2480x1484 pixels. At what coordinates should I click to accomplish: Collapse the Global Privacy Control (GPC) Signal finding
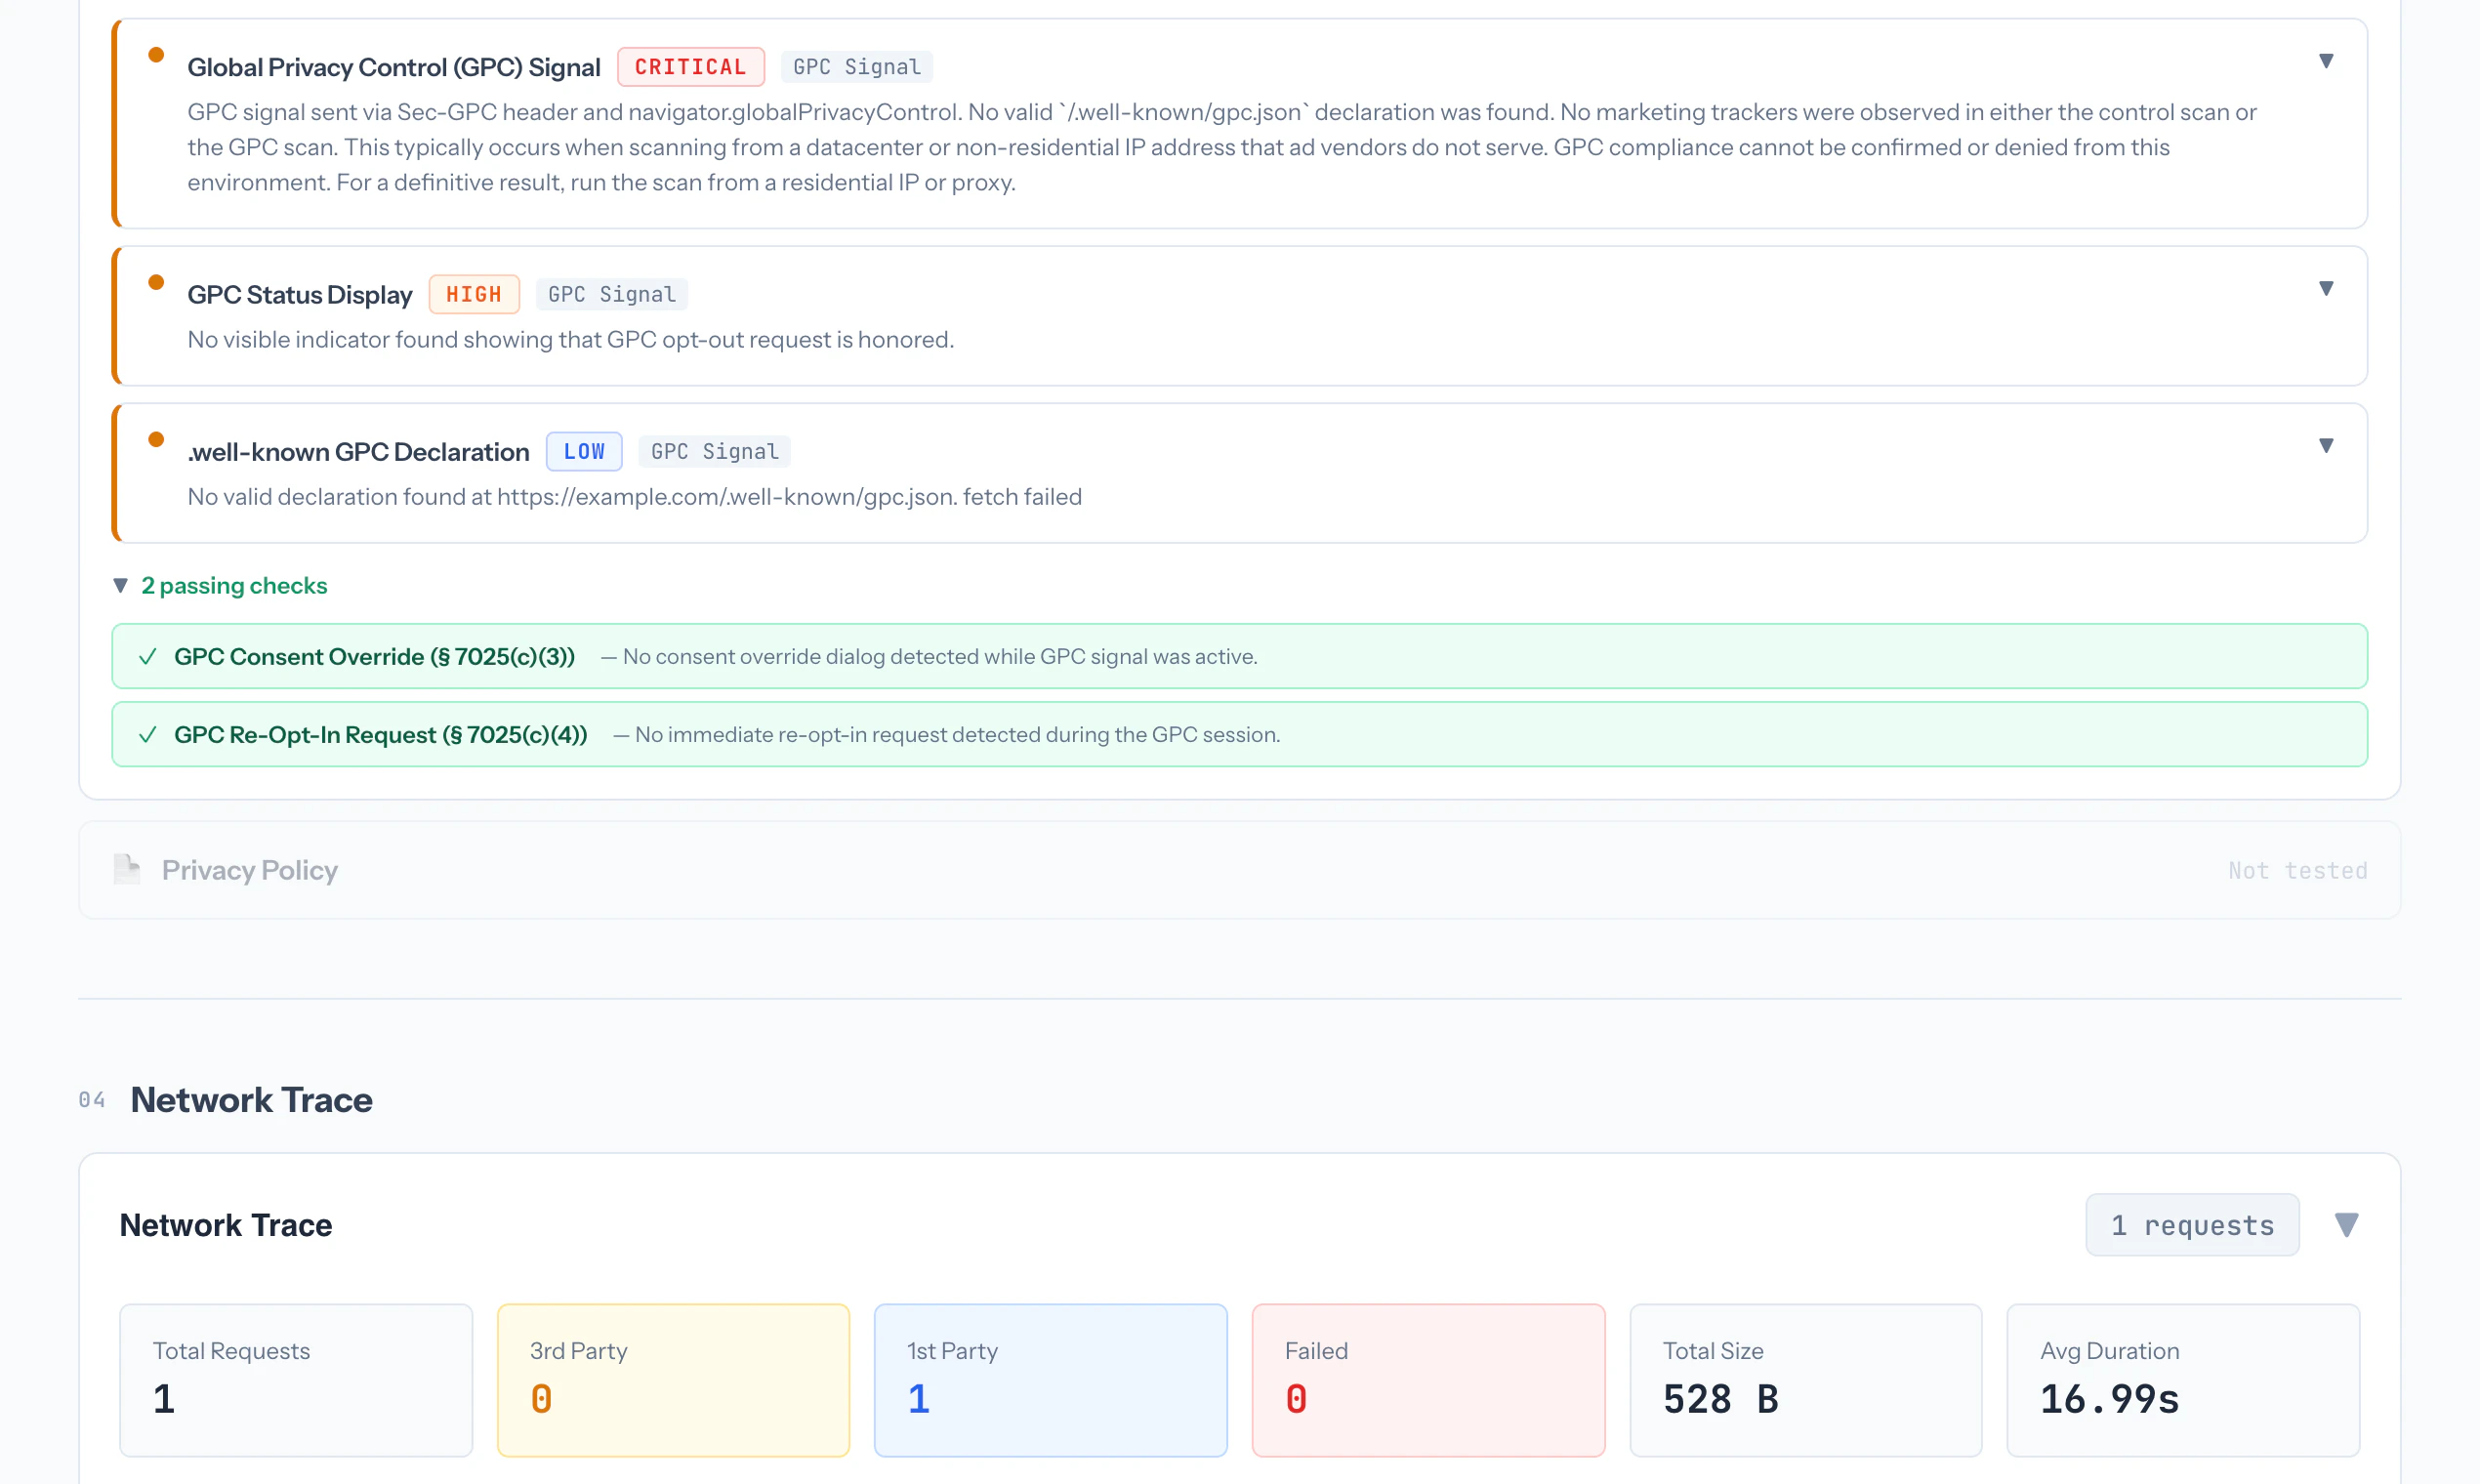[2327, 61]
